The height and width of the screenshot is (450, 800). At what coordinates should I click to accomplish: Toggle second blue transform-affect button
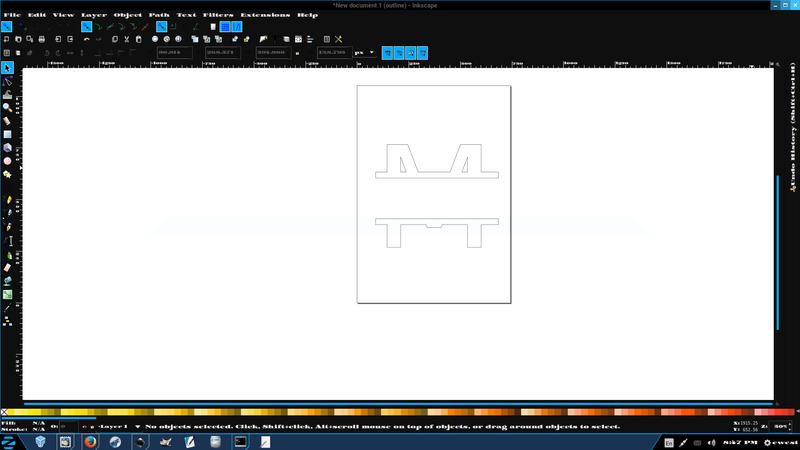(399, 53)
